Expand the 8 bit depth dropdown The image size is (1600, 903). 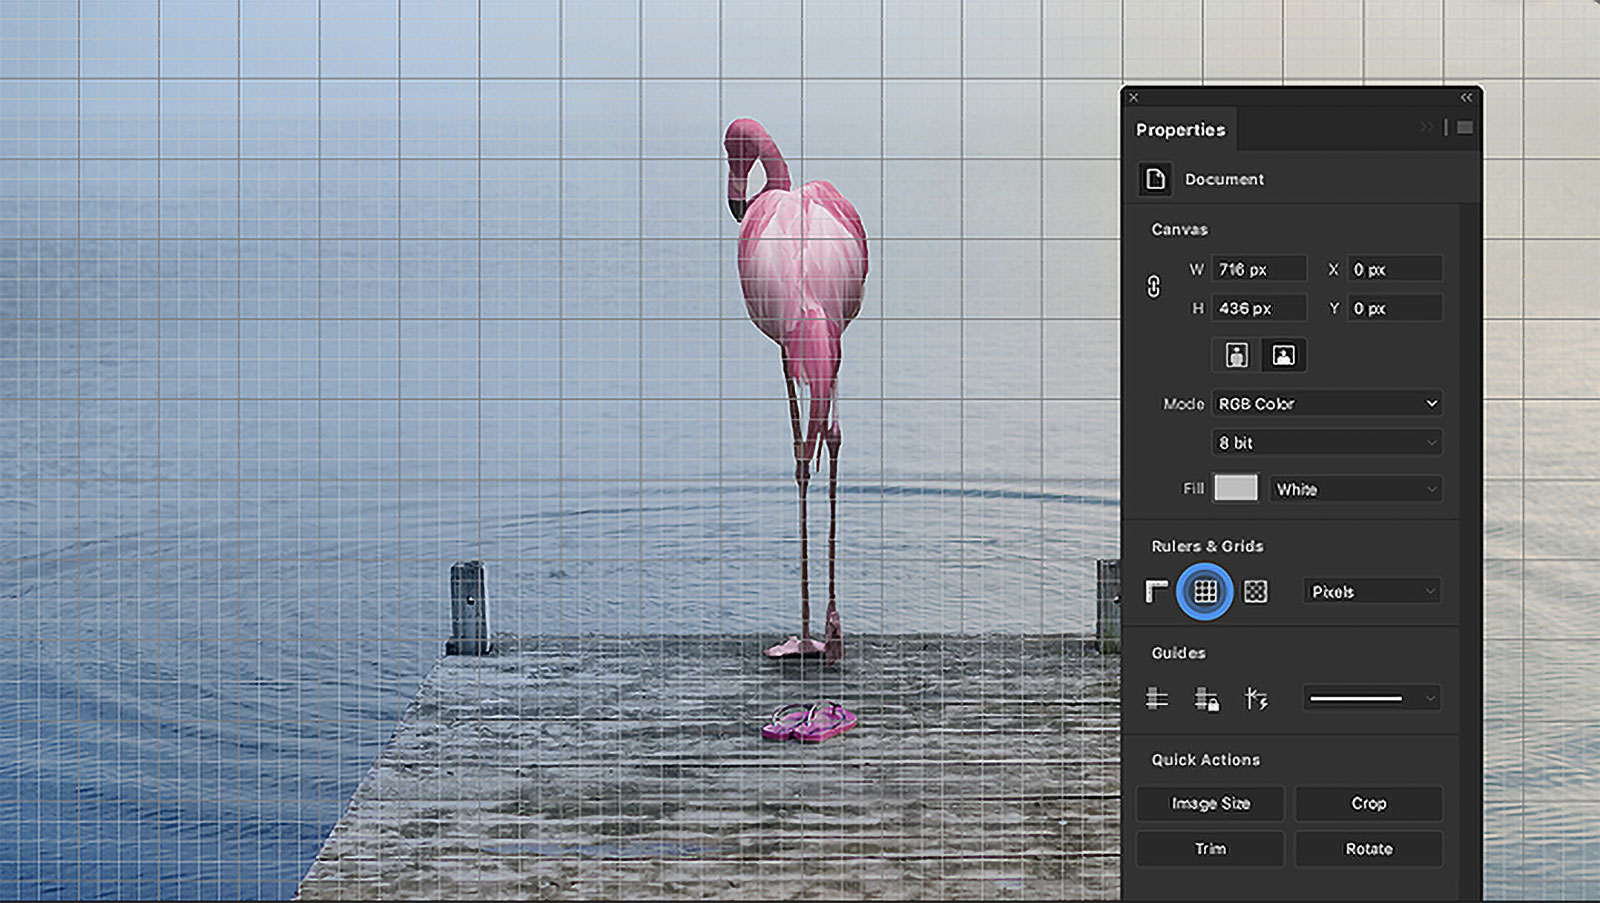click(x=1326, y=443)
